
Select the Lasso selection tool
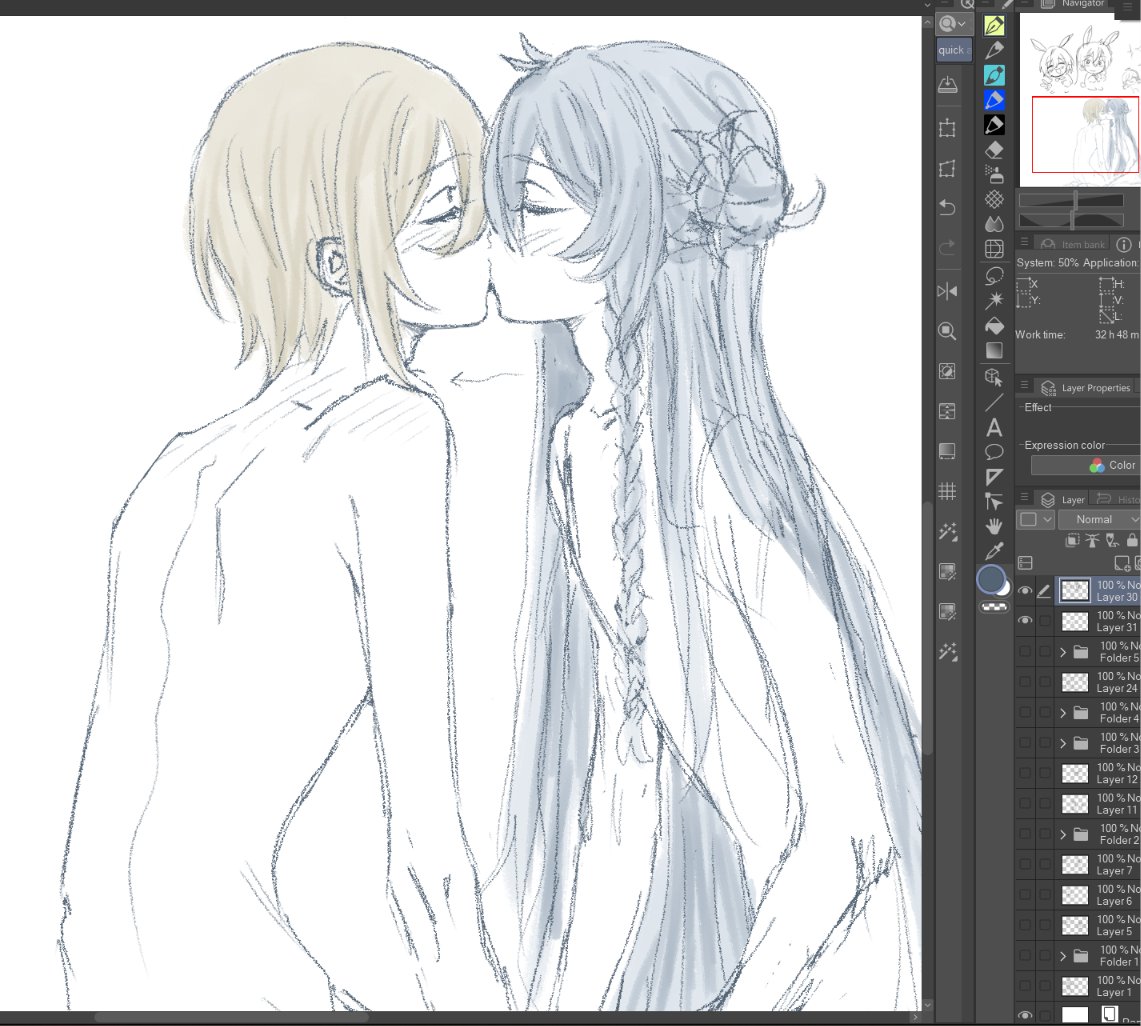994,276
